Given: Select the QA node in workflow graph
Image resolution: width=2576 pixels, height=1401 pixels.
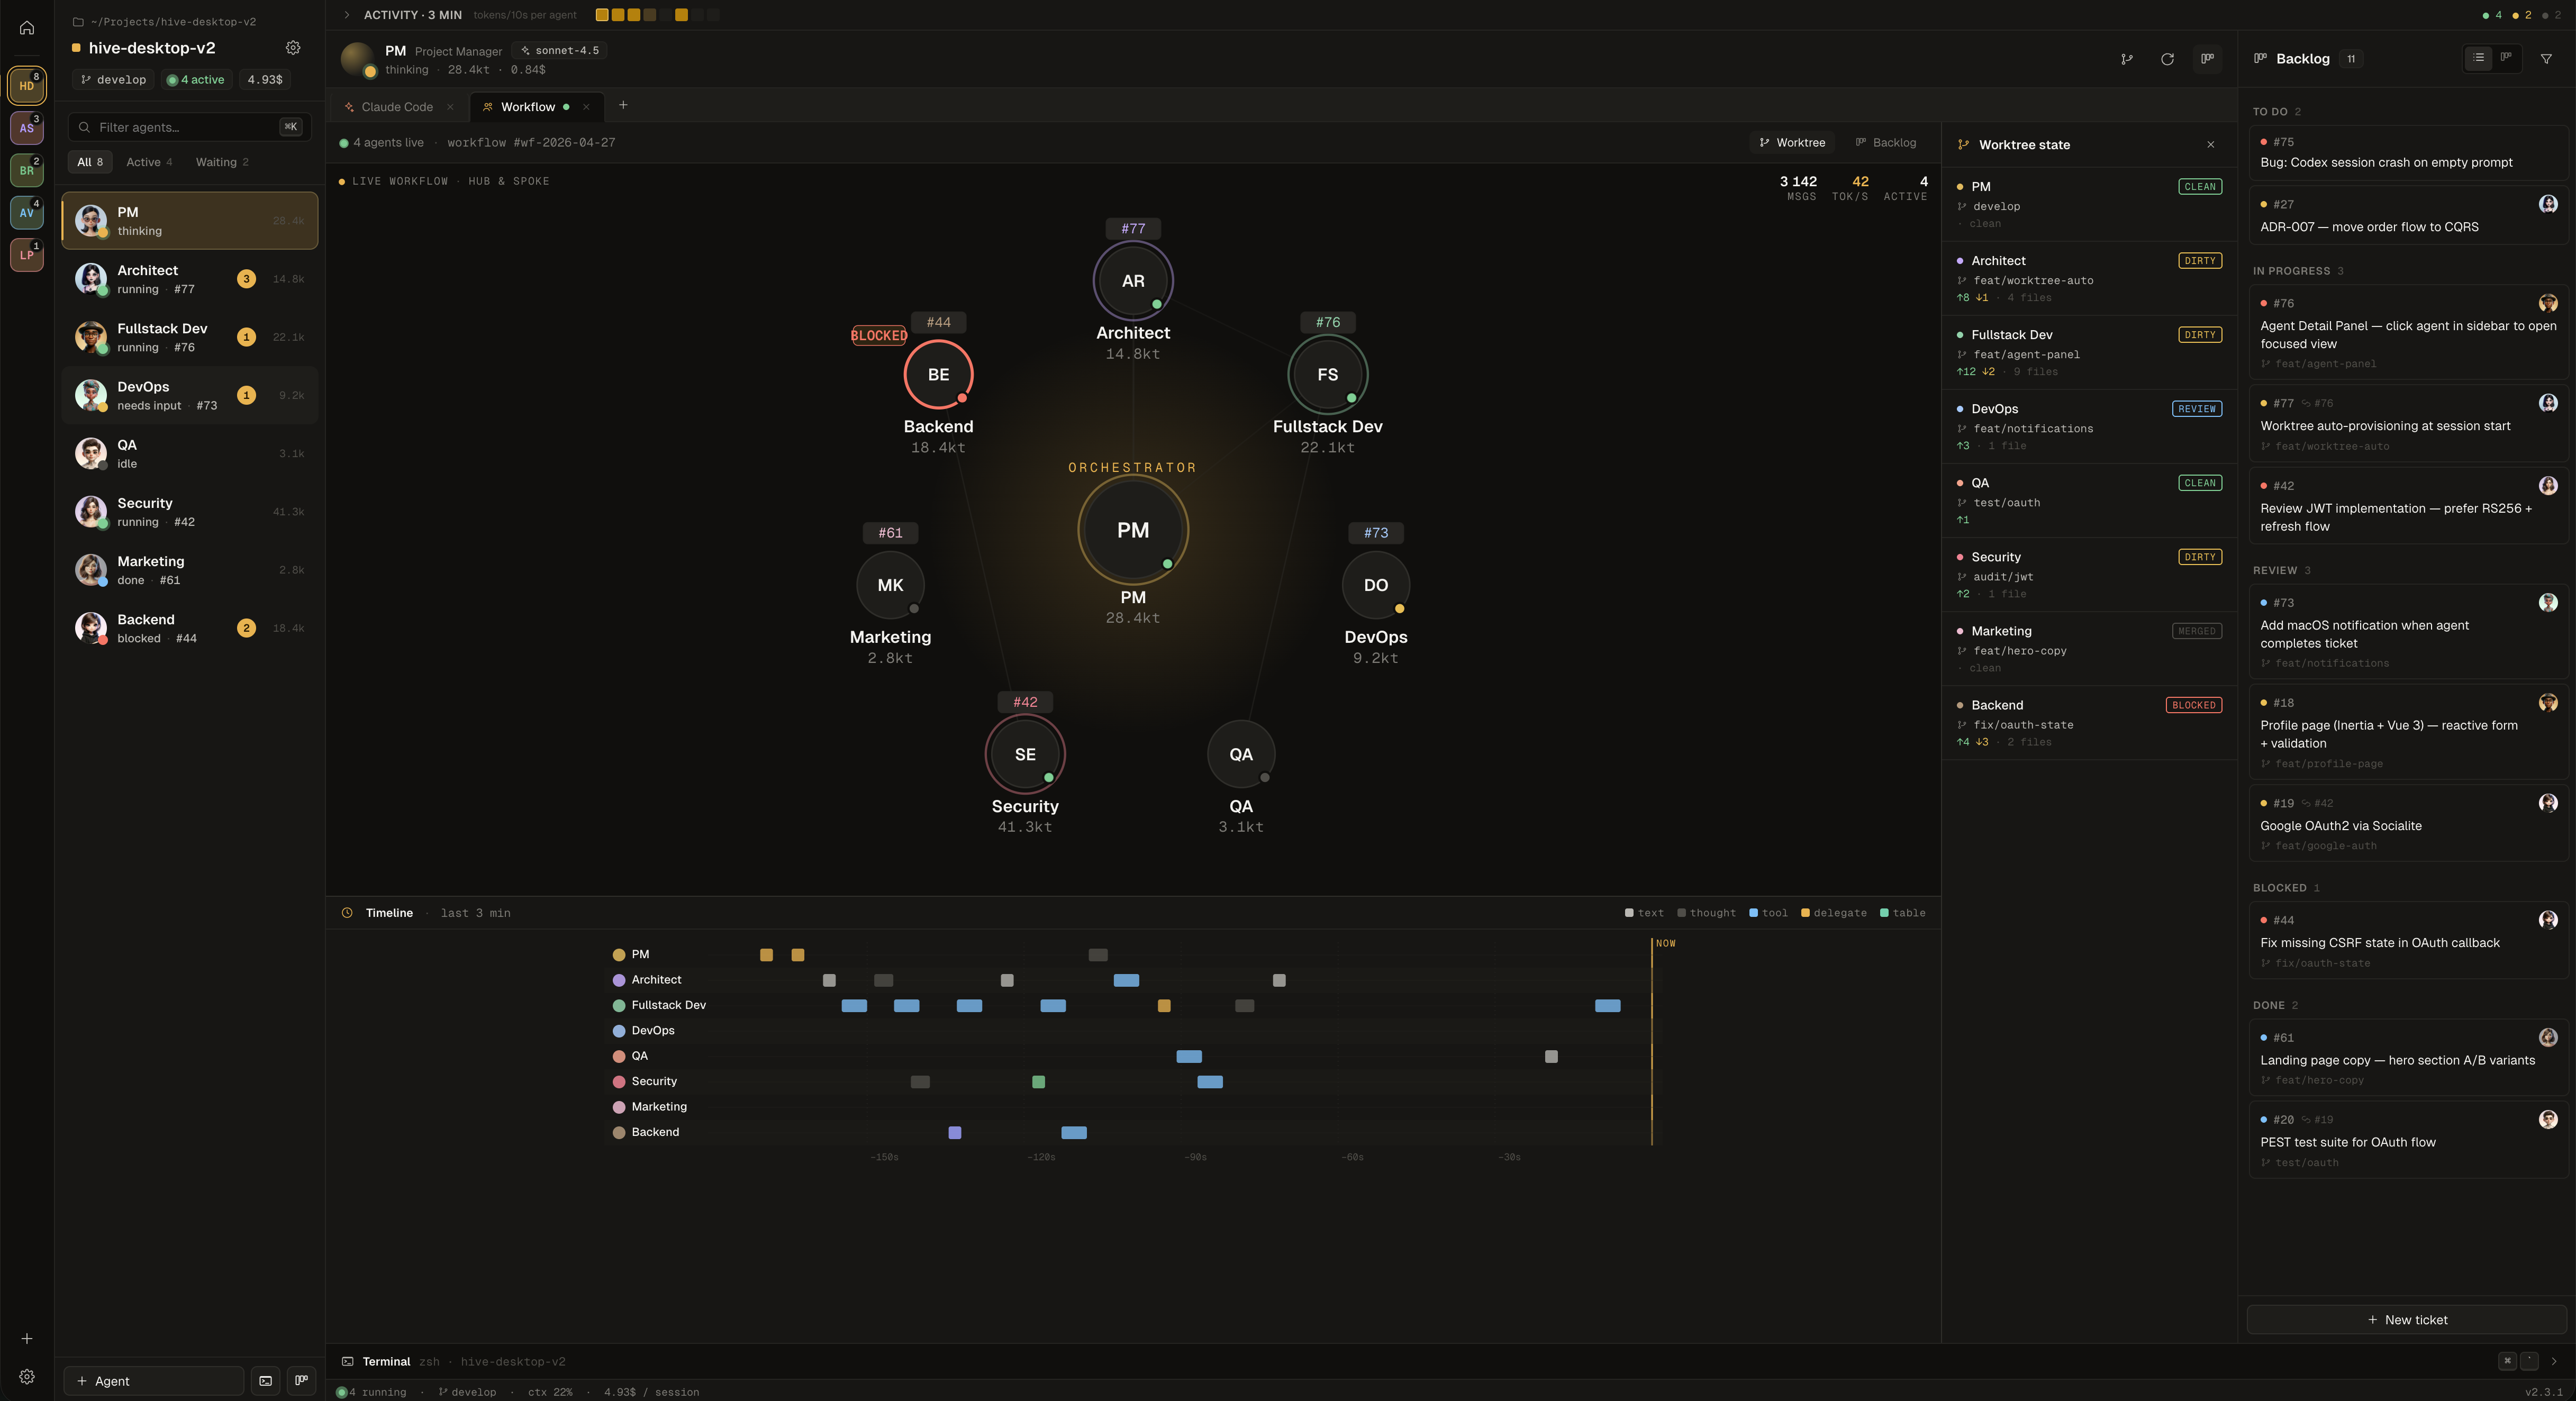Looking at the screenshot, I should [x=1241, y=754].
